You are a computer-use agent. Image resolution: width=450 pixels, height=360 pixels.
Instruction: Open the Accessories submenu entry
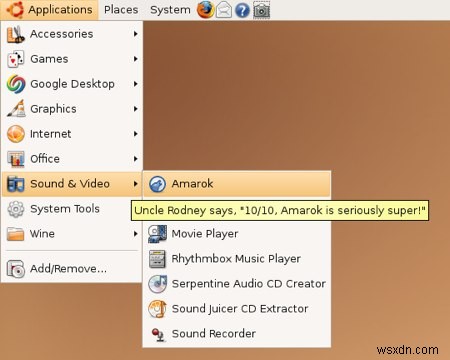coord(72,34)
